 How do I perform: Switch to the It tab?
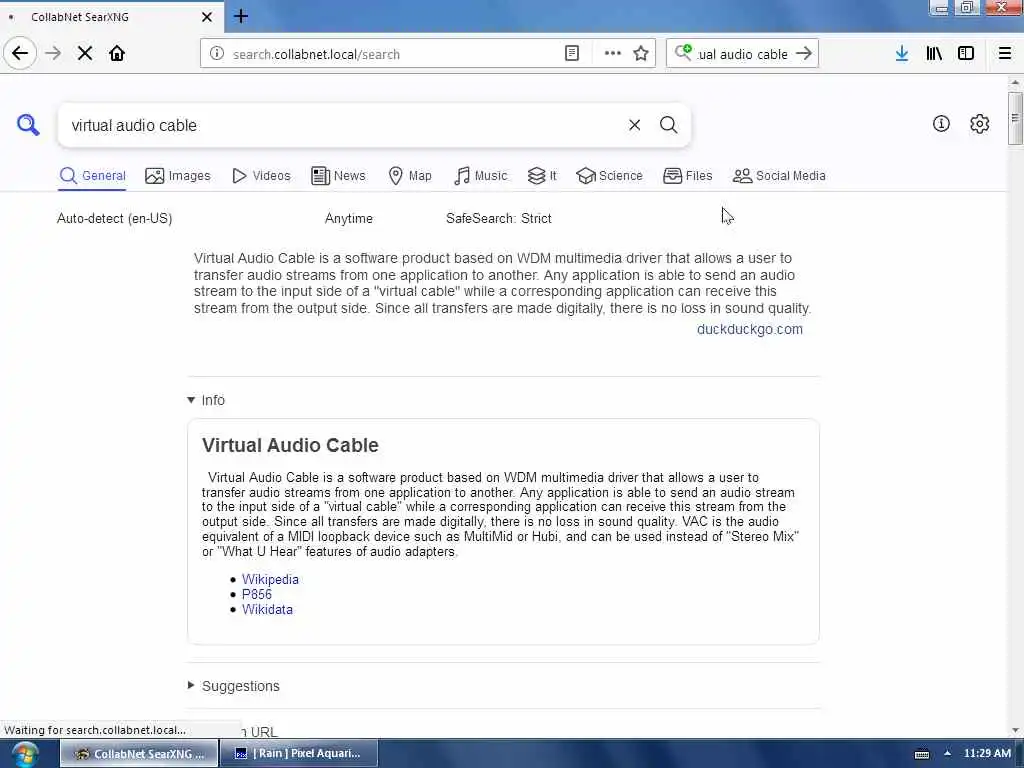[x=542, y=176]
